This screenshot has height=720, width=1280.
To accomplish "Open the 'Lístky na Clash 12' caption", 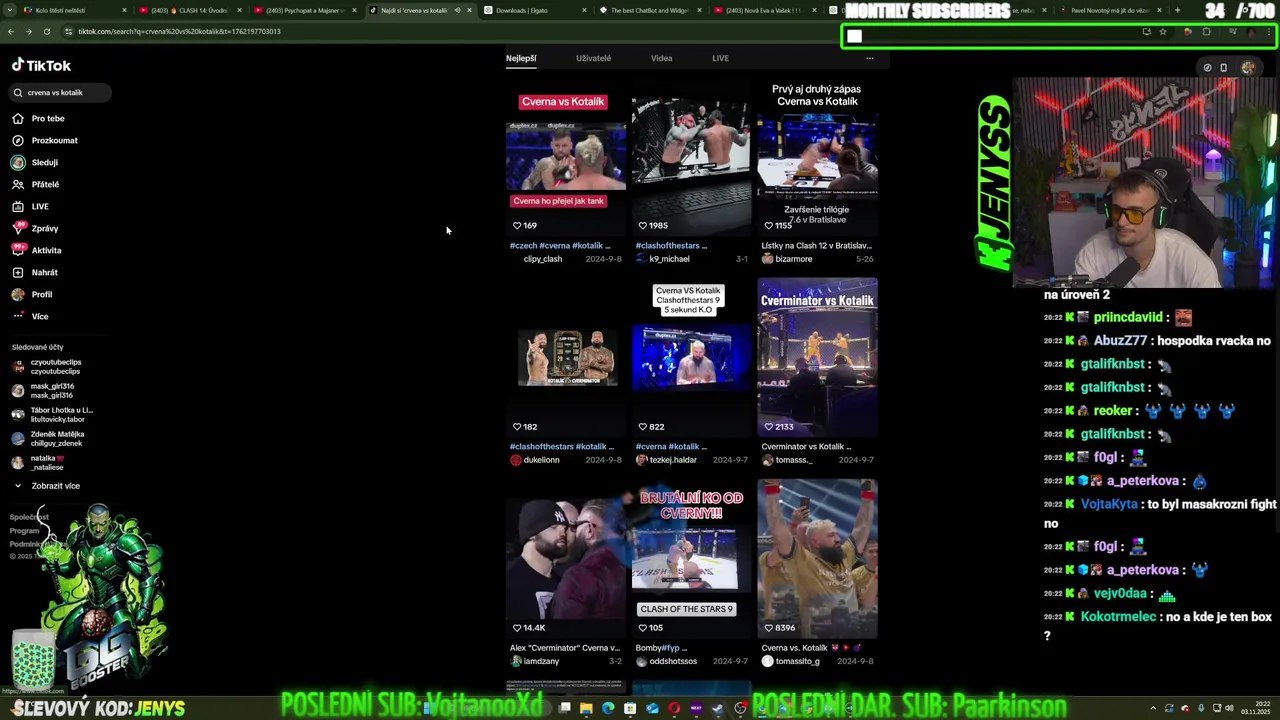I will 817,245.
